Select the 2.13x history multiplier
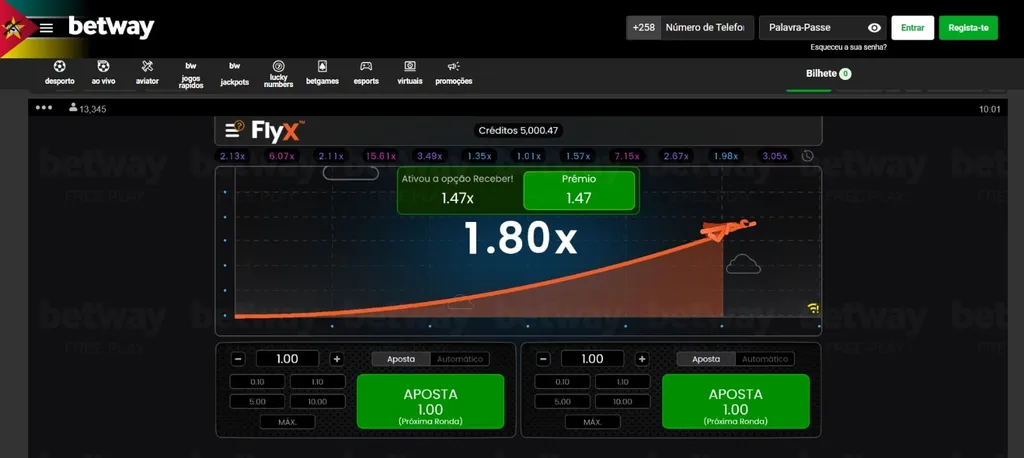This screenshot has width=1024, height=458. [x=232, y=156]
